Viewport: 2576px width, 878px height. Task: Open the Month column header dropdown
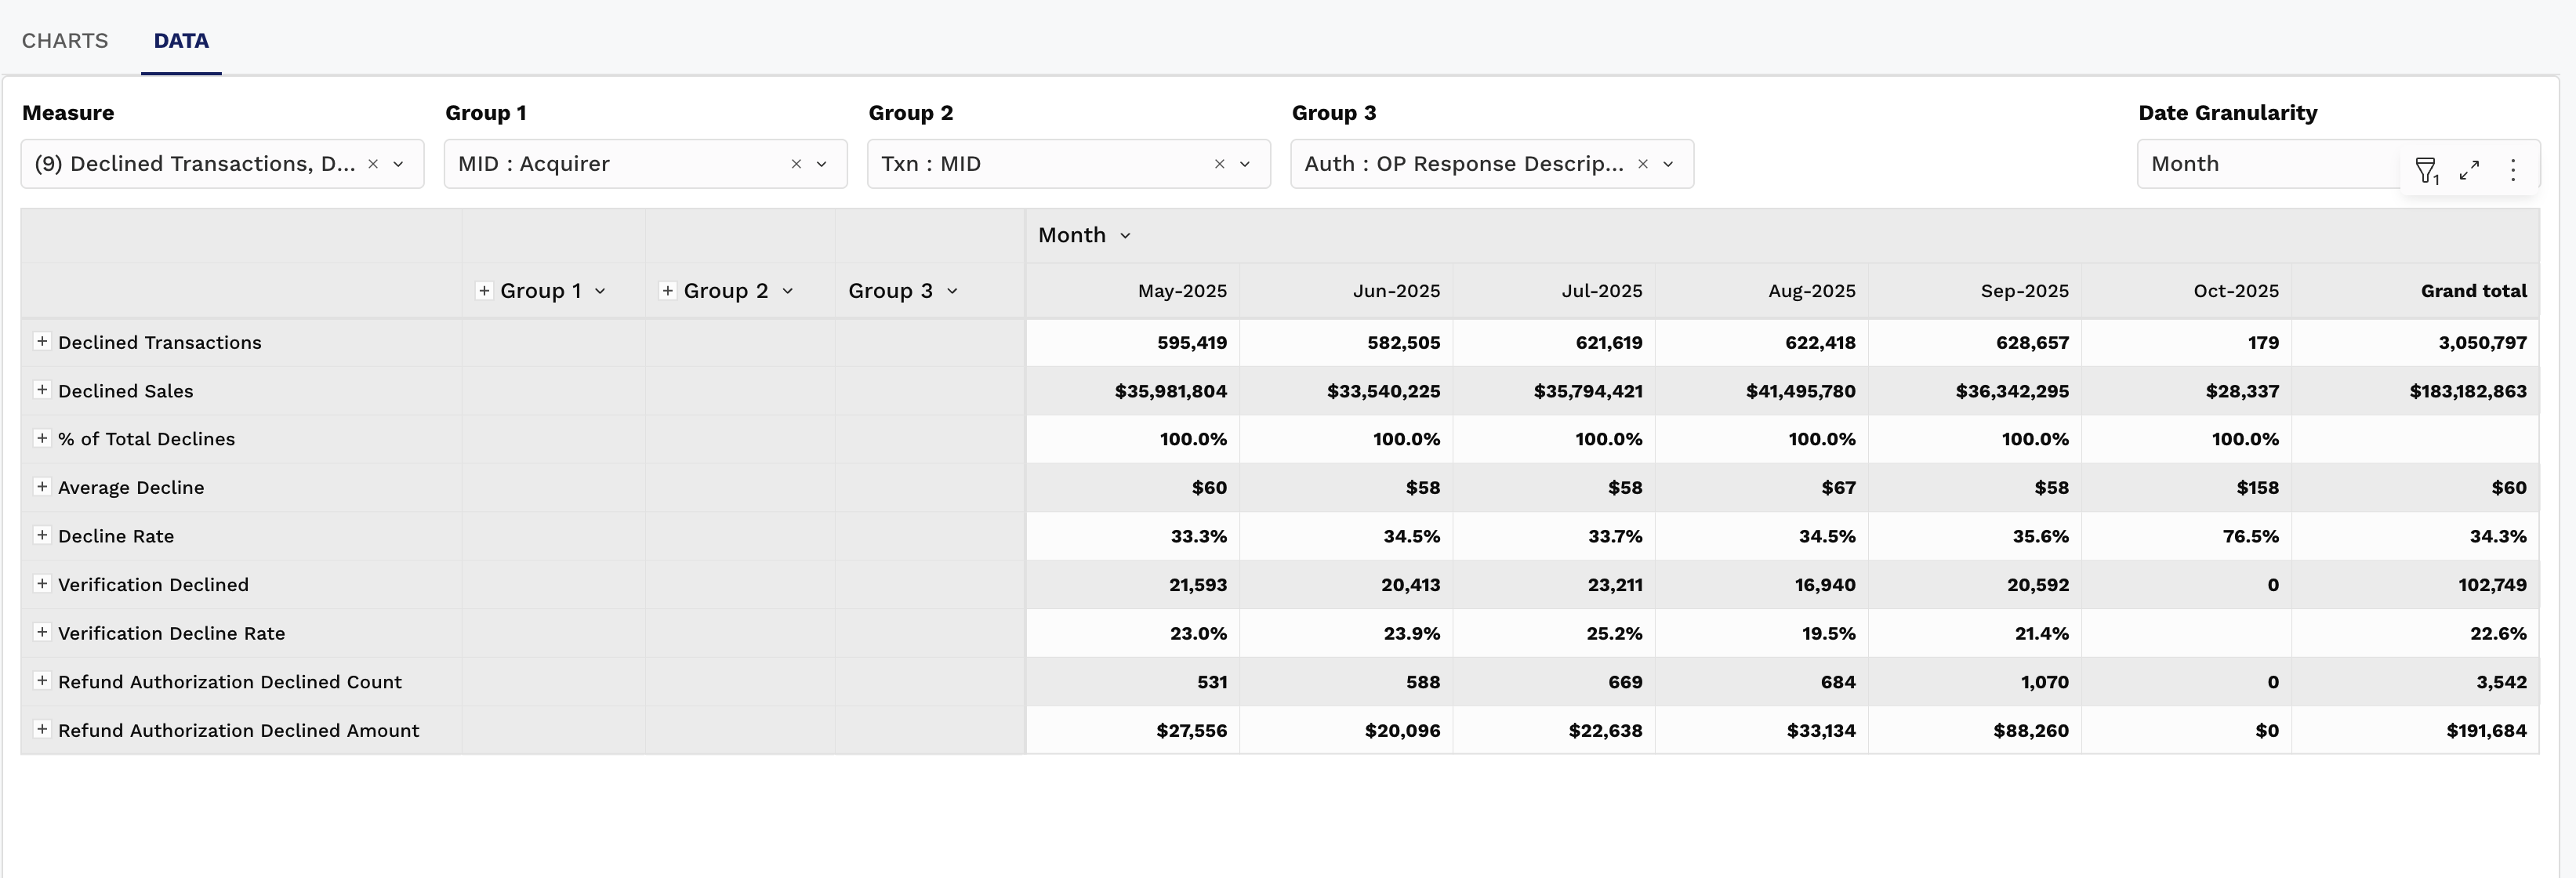pyautogui.click(x=1125, y=236)
